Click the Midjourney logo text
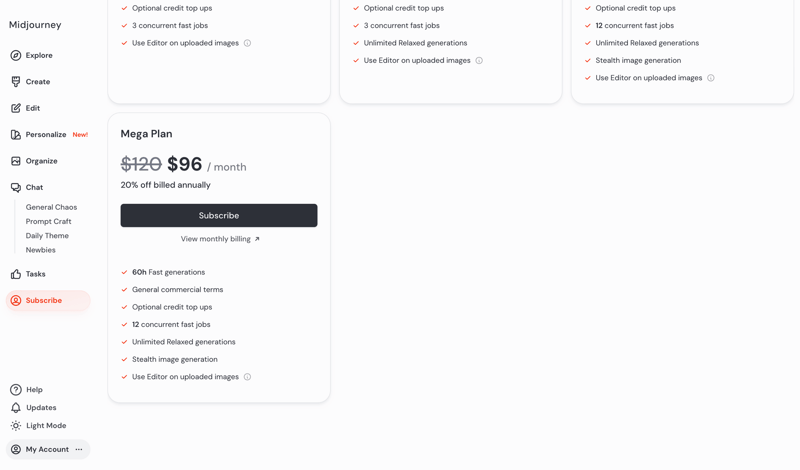The image size is (800, 470). tap(35, 25)
